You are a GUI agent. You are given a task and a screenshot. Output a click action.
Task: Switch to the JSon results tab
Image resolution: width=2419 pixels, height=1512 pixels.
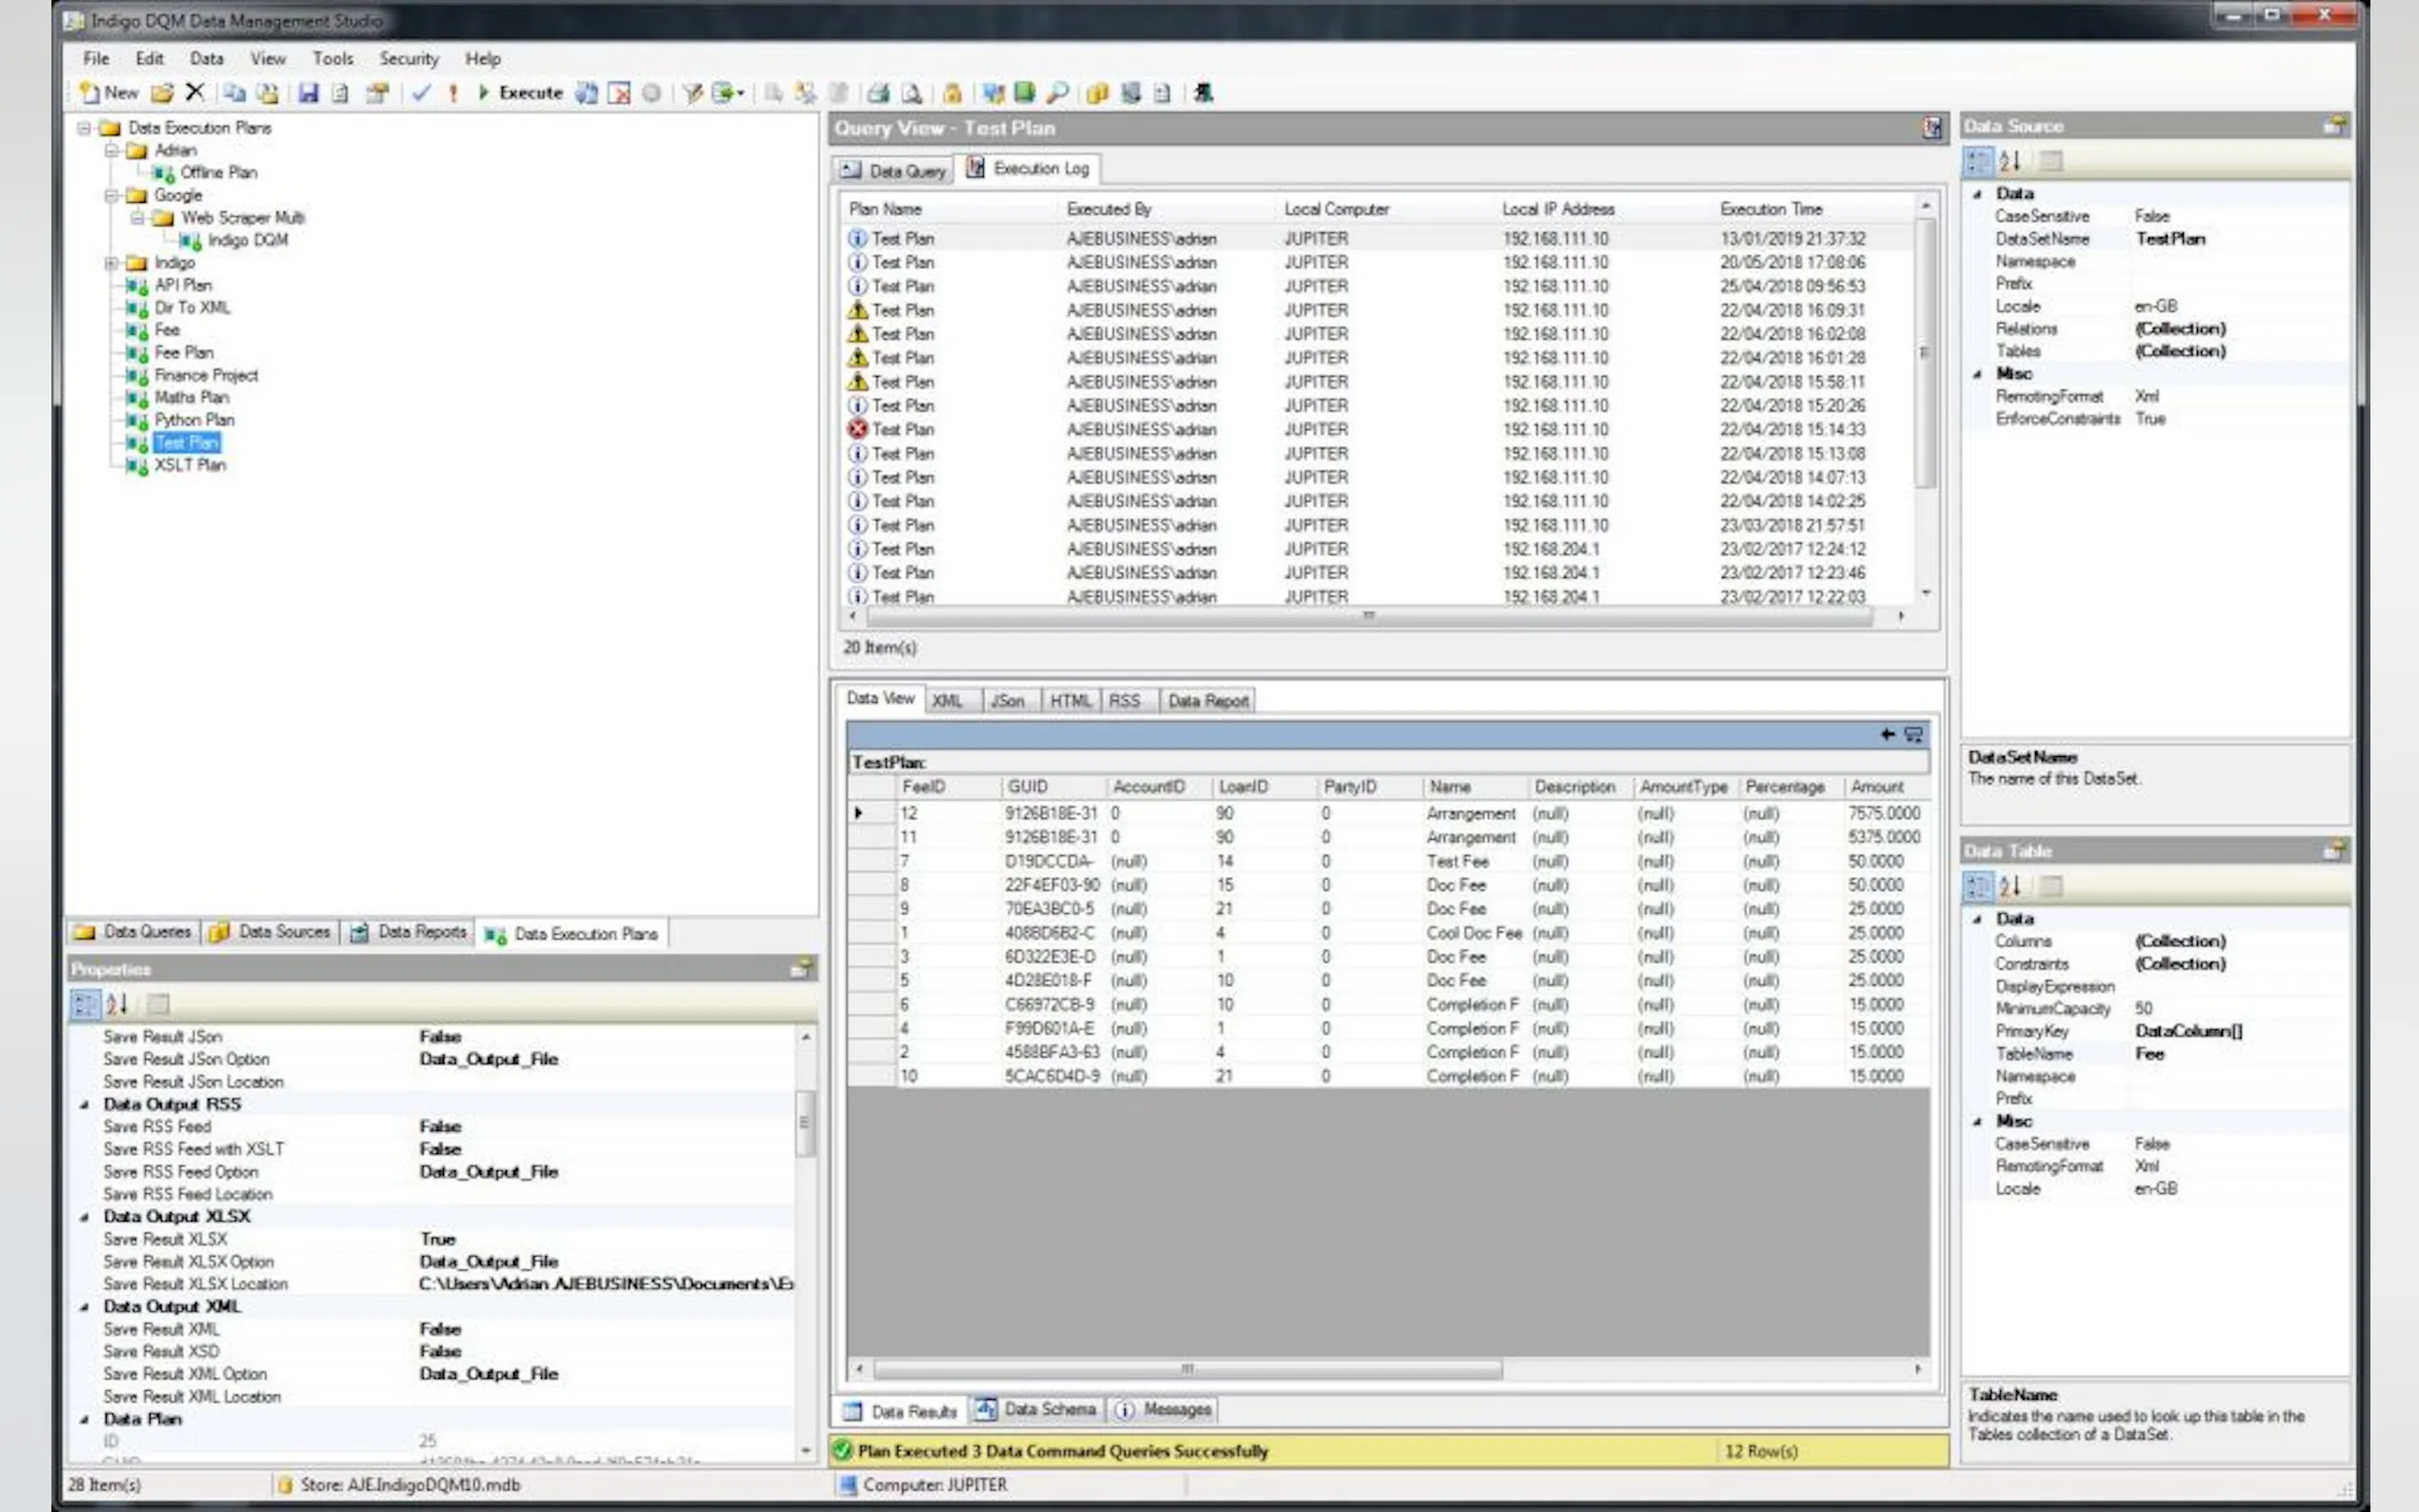pyautogui.click(x=1007, y=701)
